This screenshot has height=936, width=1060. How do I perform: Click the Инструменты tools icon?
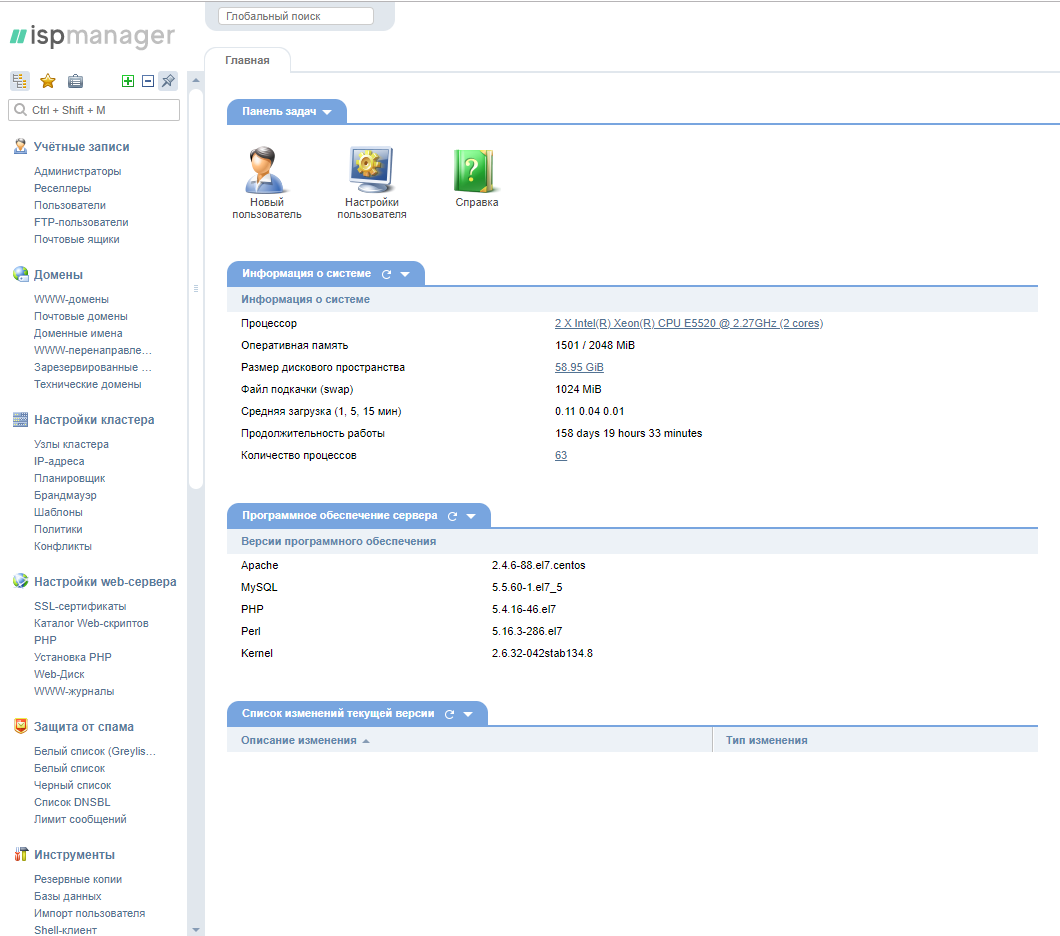click(20, 854)
